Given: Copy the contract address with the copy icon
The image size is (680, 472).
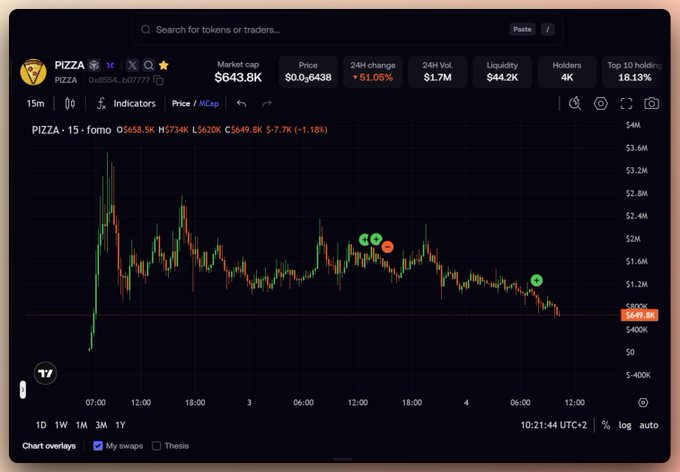Looking at the screenshot, I should point(159,80).
